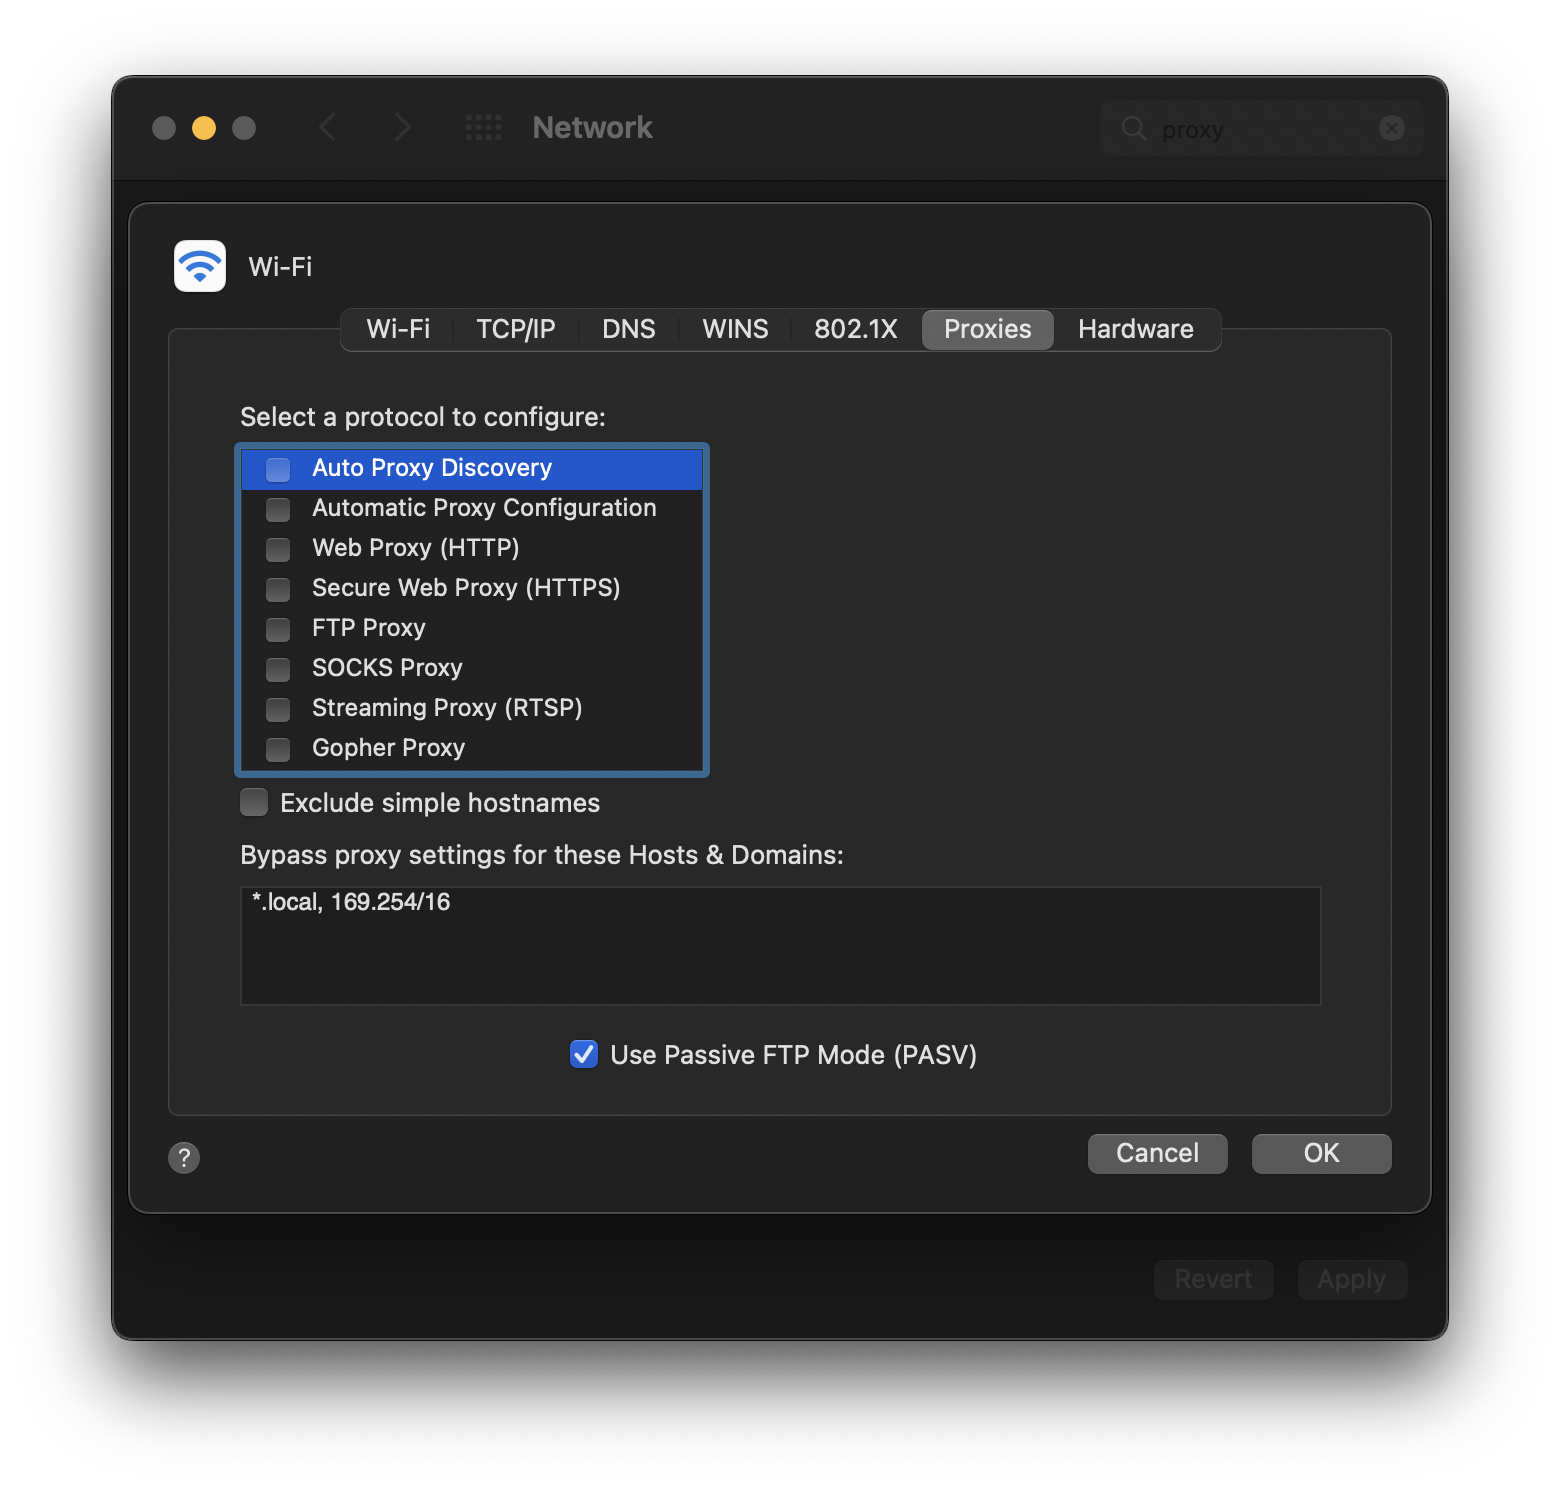Open the DNS tab
The height and width of the screenshot is (1488, 1560).
point(628,329)
